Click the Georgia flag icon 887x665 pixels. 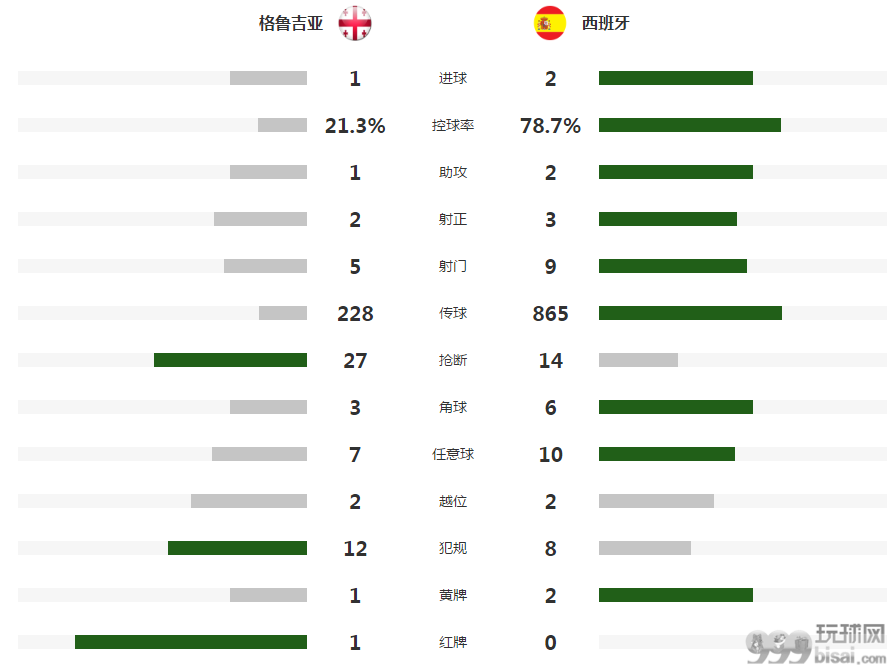pos(355,23)
